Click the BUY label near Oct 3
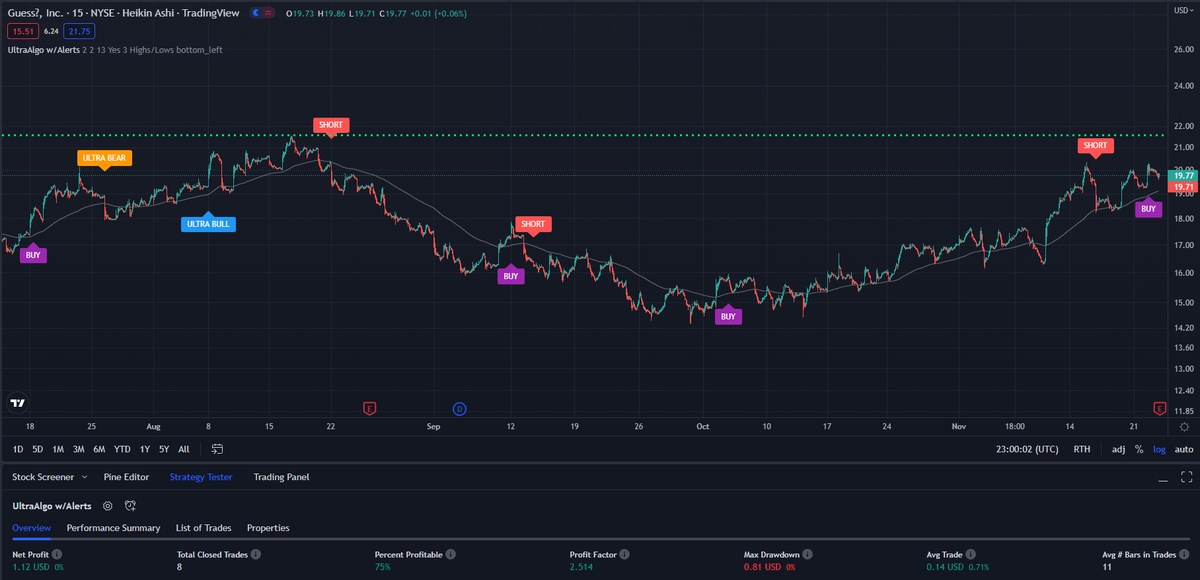 [x=728, y=316]
